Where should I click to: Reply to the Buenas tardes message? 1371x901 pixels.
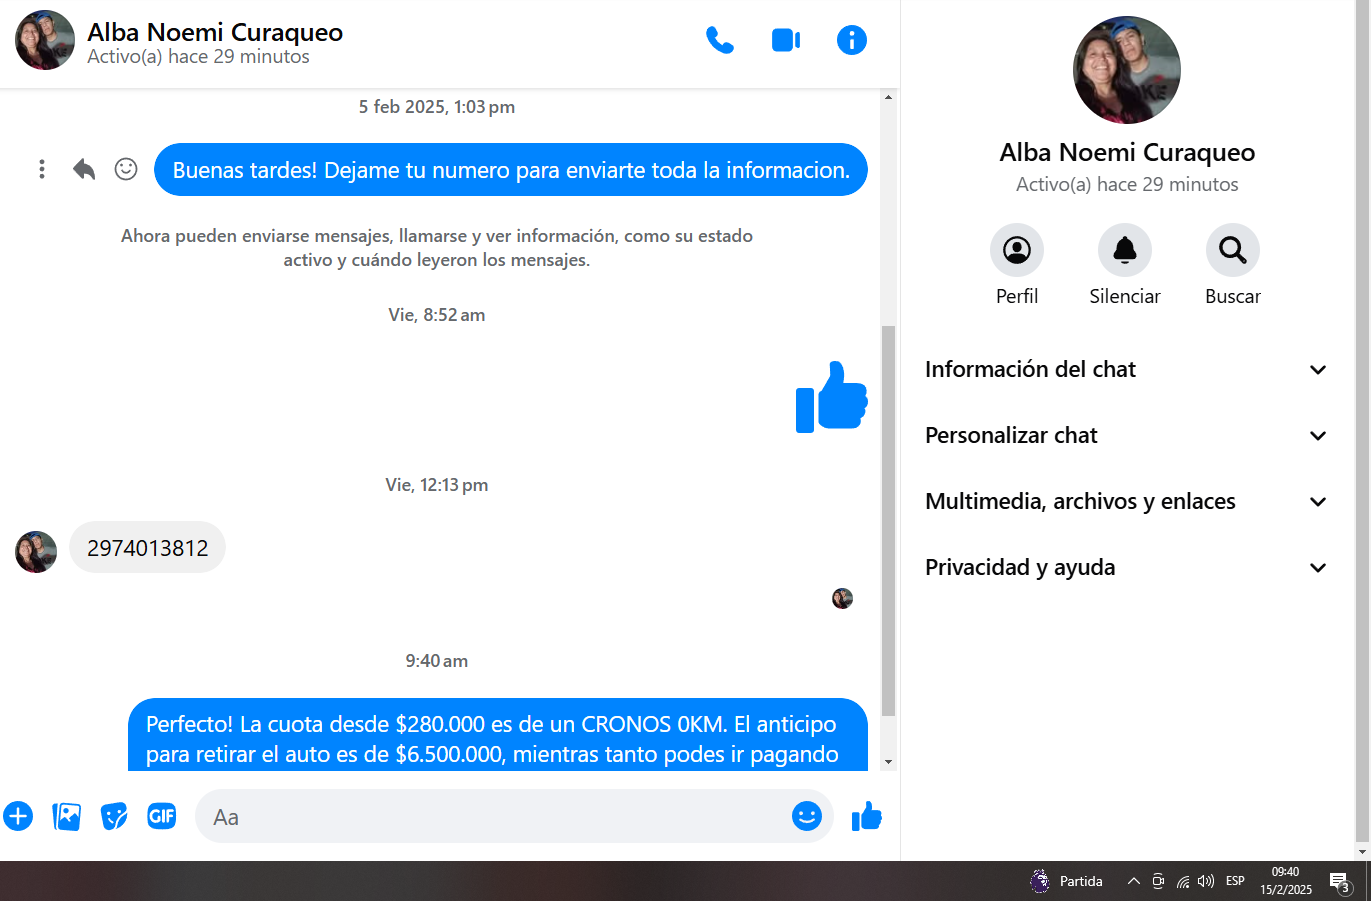(84, 169)
